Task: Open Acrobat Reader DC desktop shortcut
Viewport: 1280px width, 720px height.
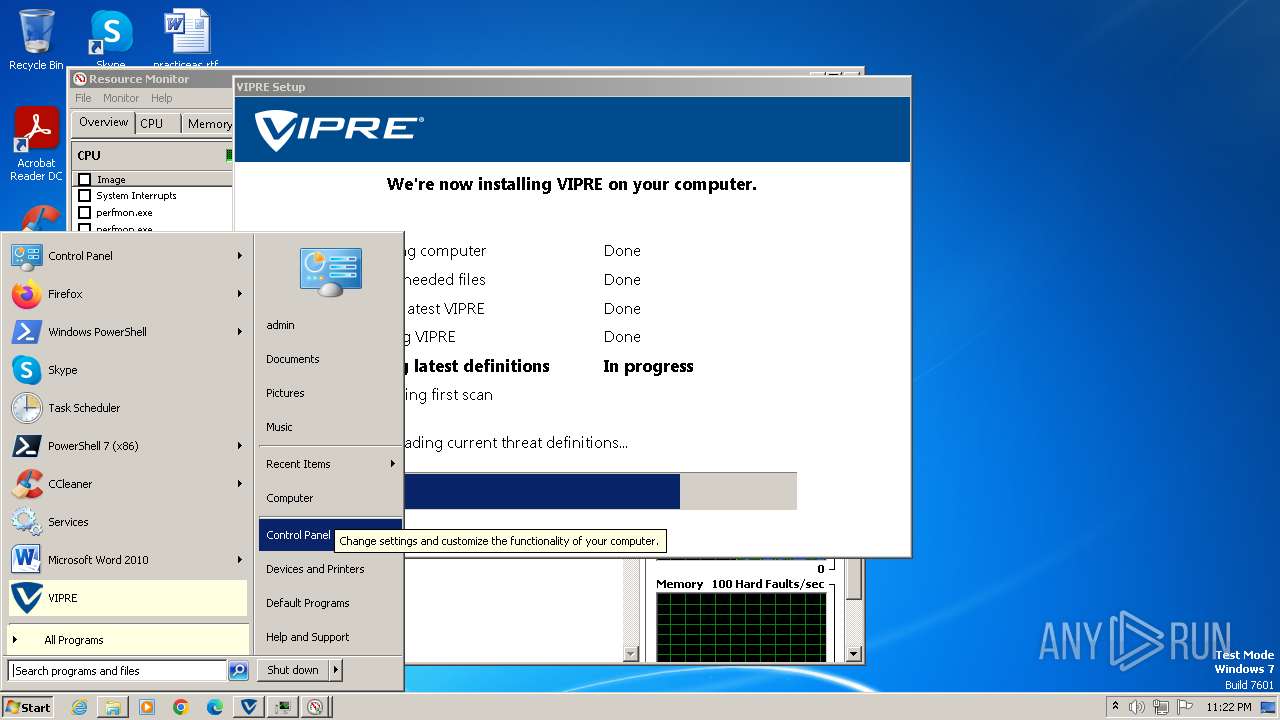Action: coord(36,144)
